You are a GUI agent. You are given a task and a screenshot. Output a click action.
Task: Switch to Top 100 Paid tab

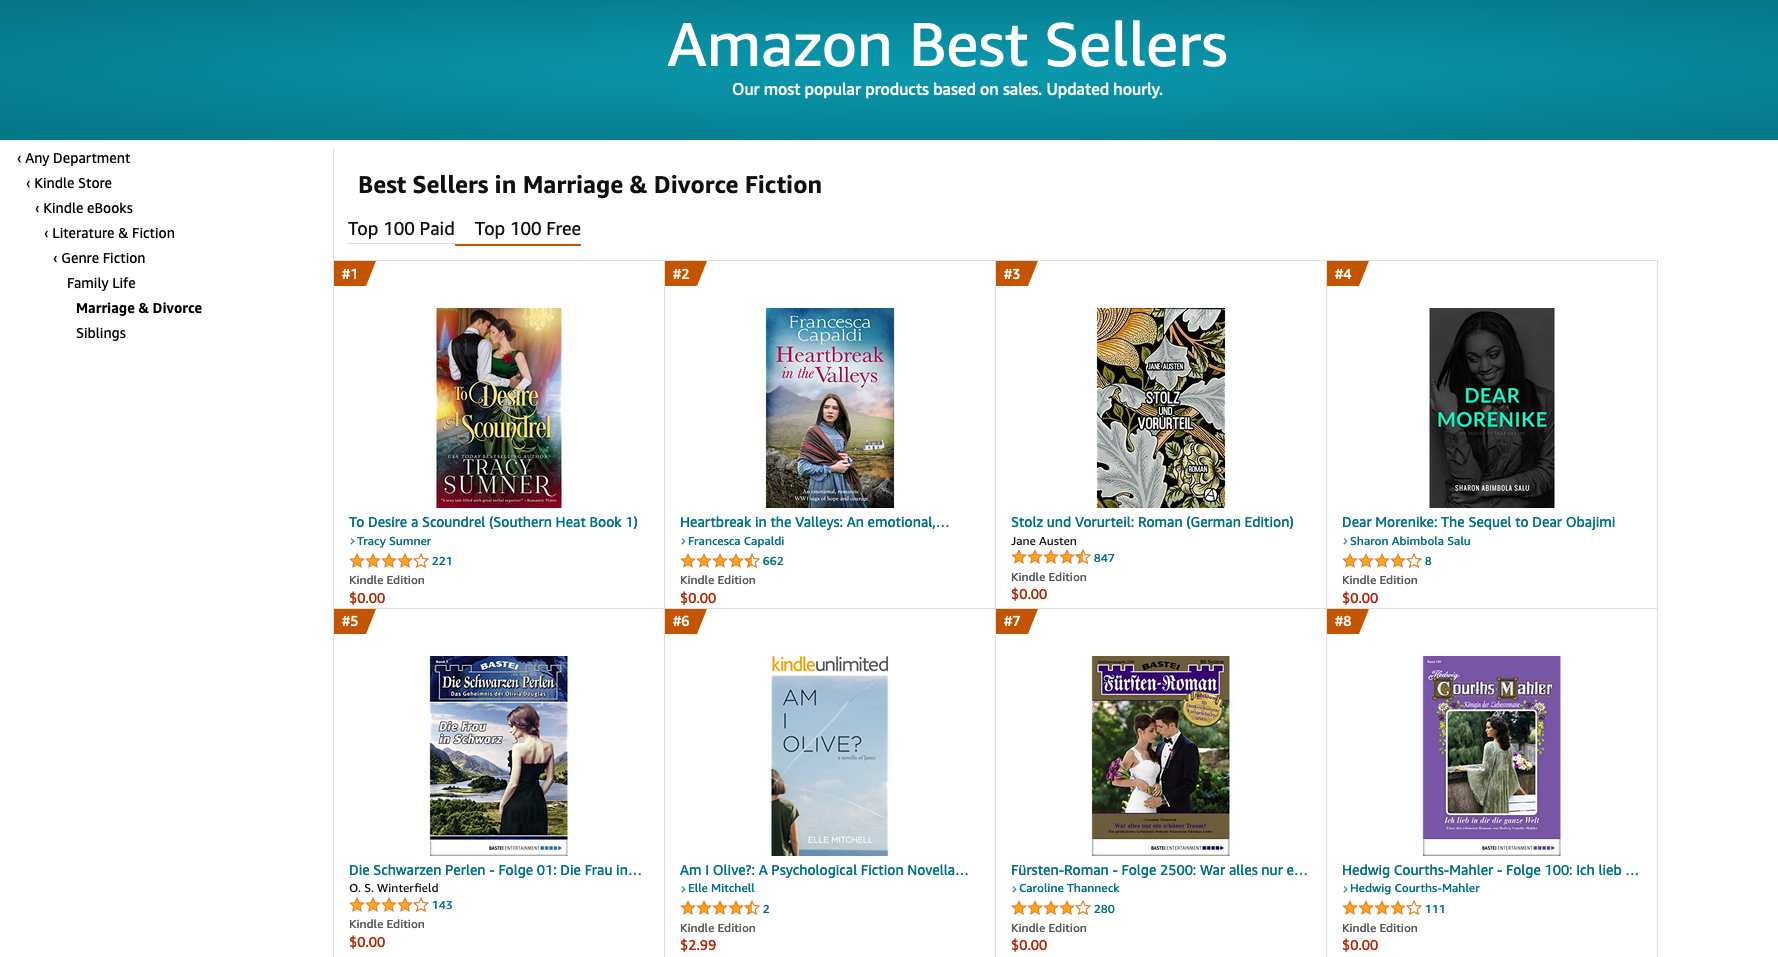click(x=401, y=229)
